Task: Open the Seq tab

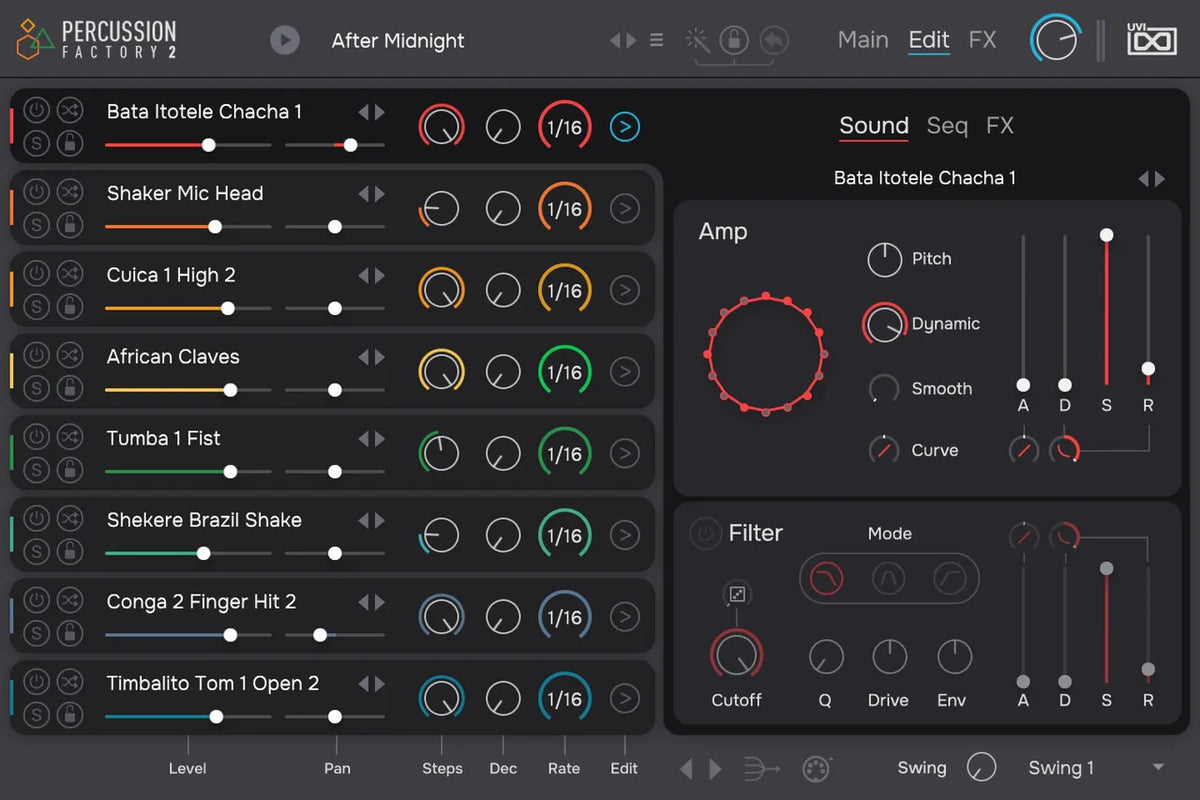Action: [946, 126]
